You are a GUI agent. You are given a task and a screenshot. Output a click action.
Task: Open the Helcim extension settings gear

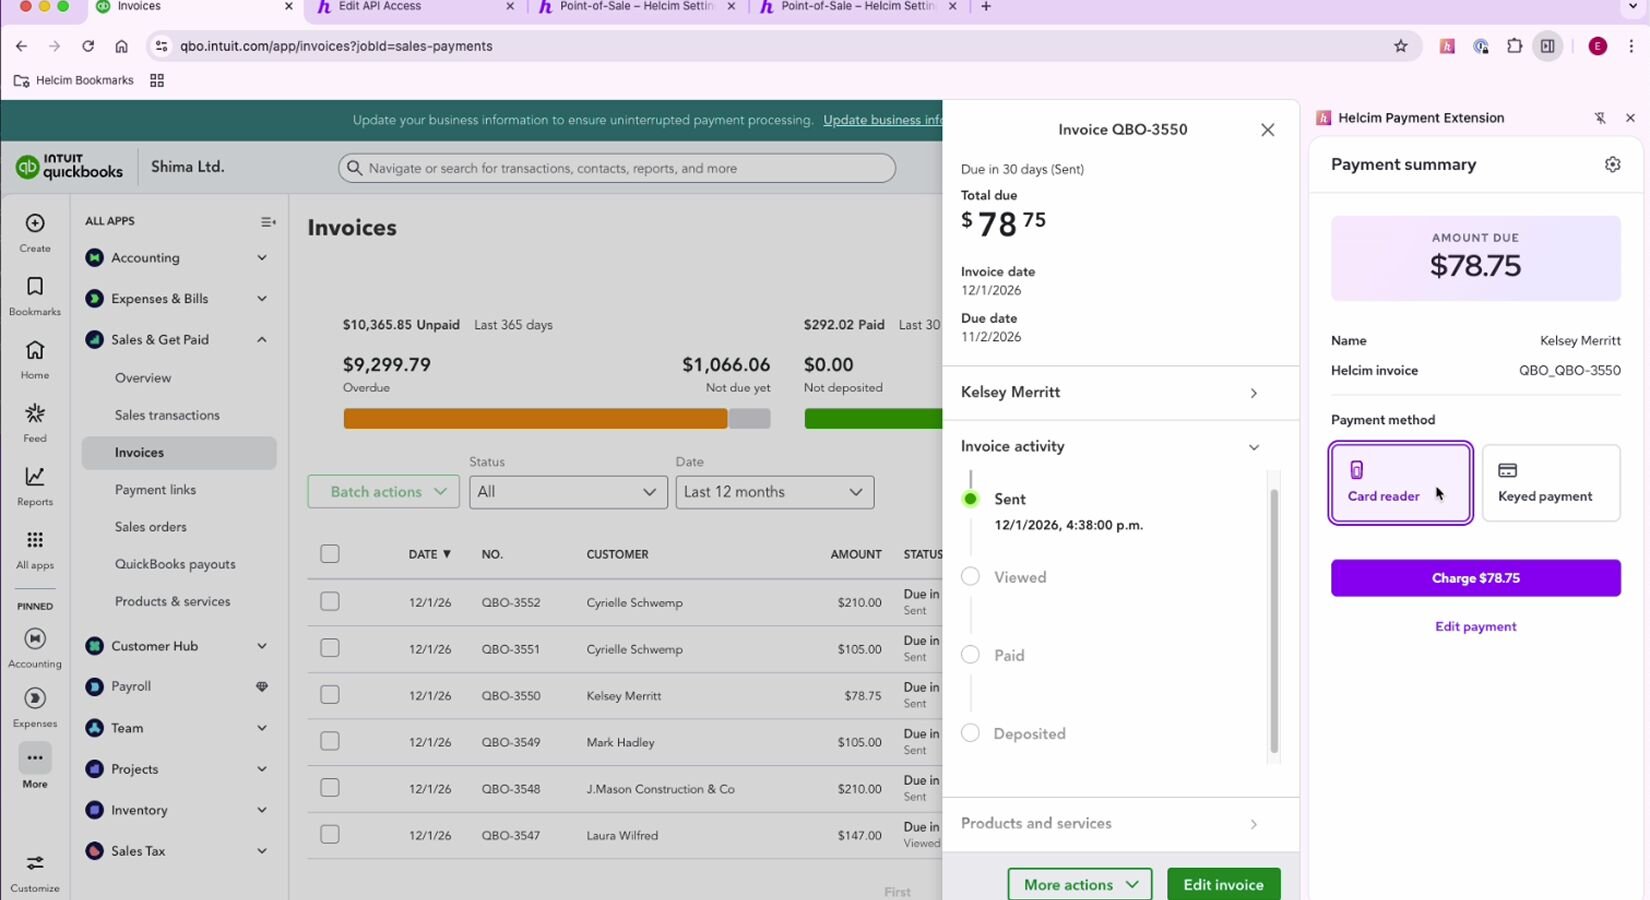[1612, 165]
